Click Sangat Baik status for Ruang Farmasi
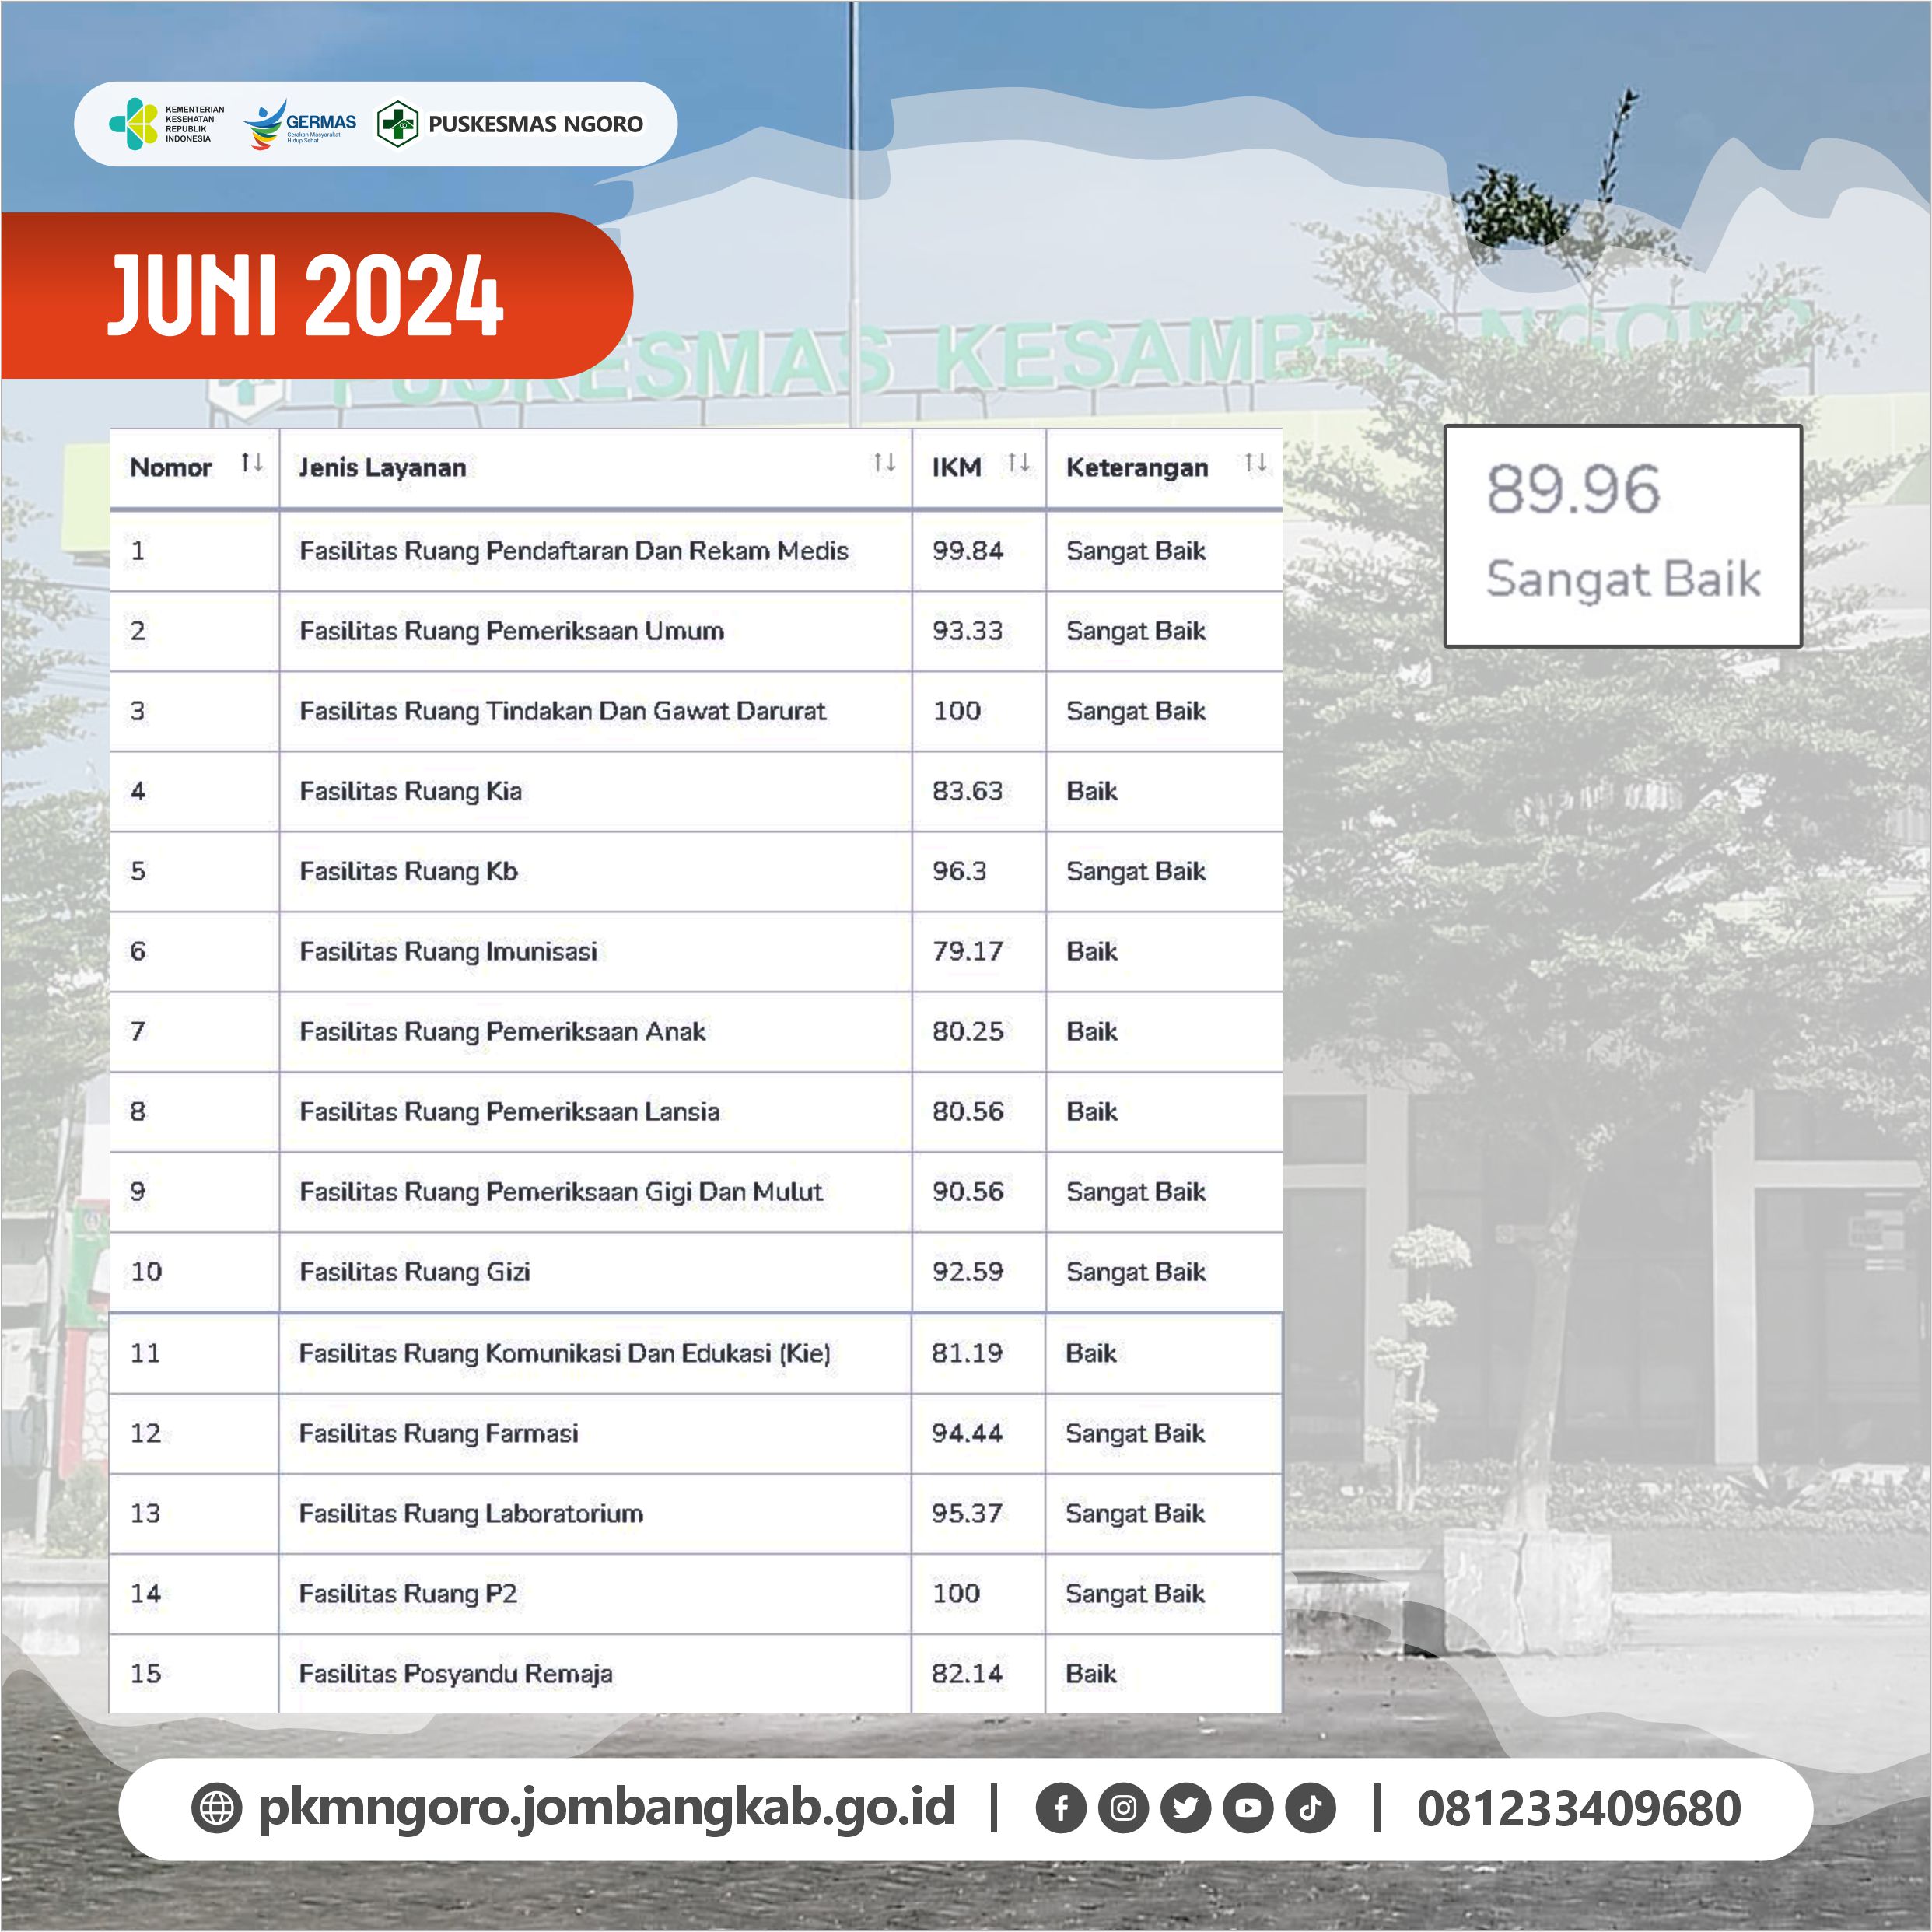This screenshot has height=1932, width=1932. tap(1135, 1433)
